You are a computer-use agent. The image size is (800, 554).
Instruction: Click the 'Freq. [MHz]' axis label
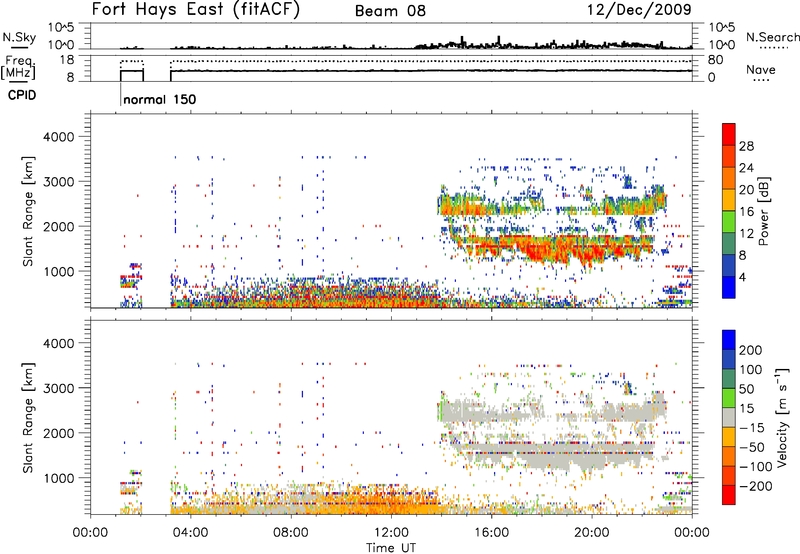[19, 68]
